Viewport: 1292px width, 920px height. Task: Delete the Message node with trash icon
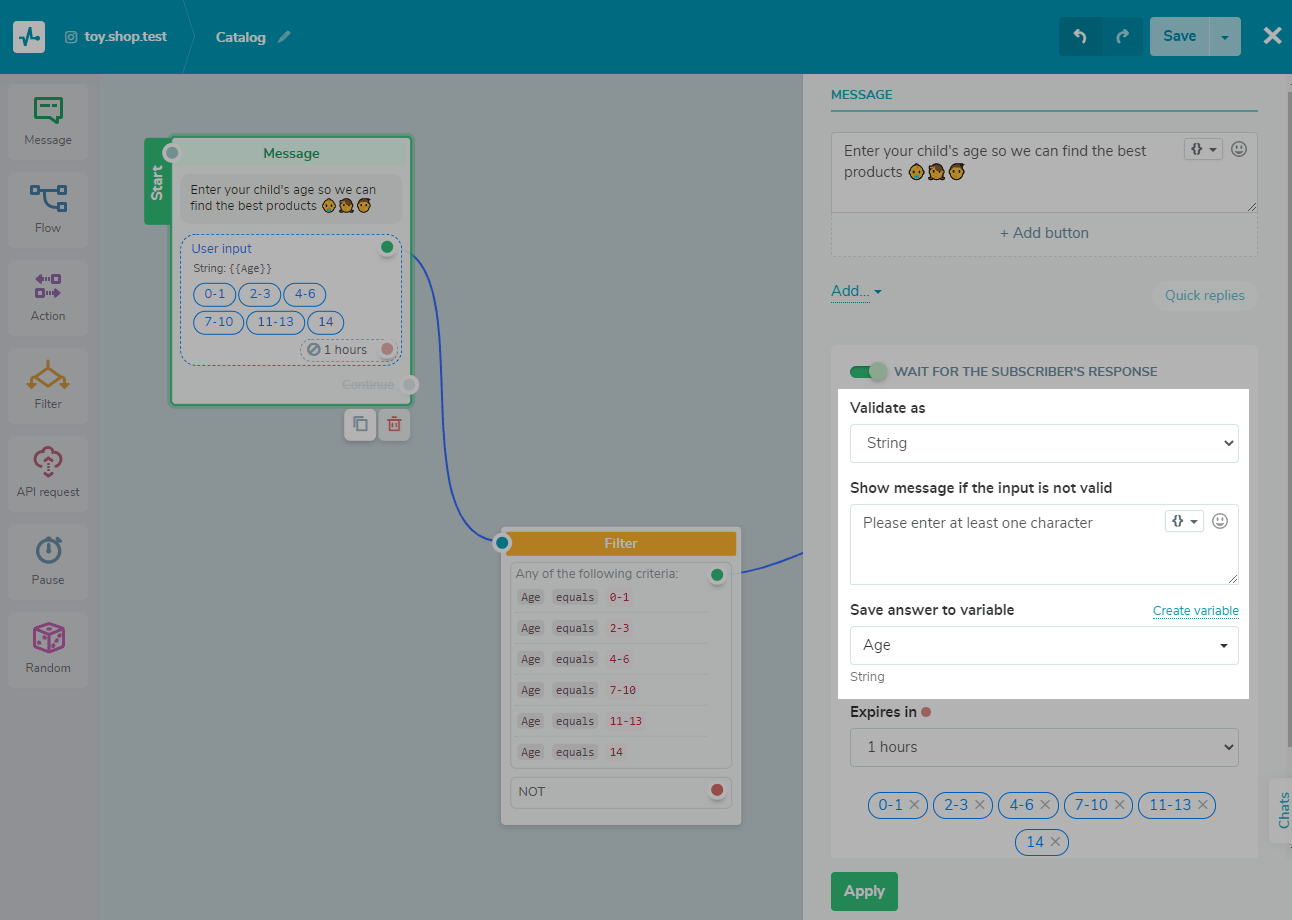coord(394,424)
